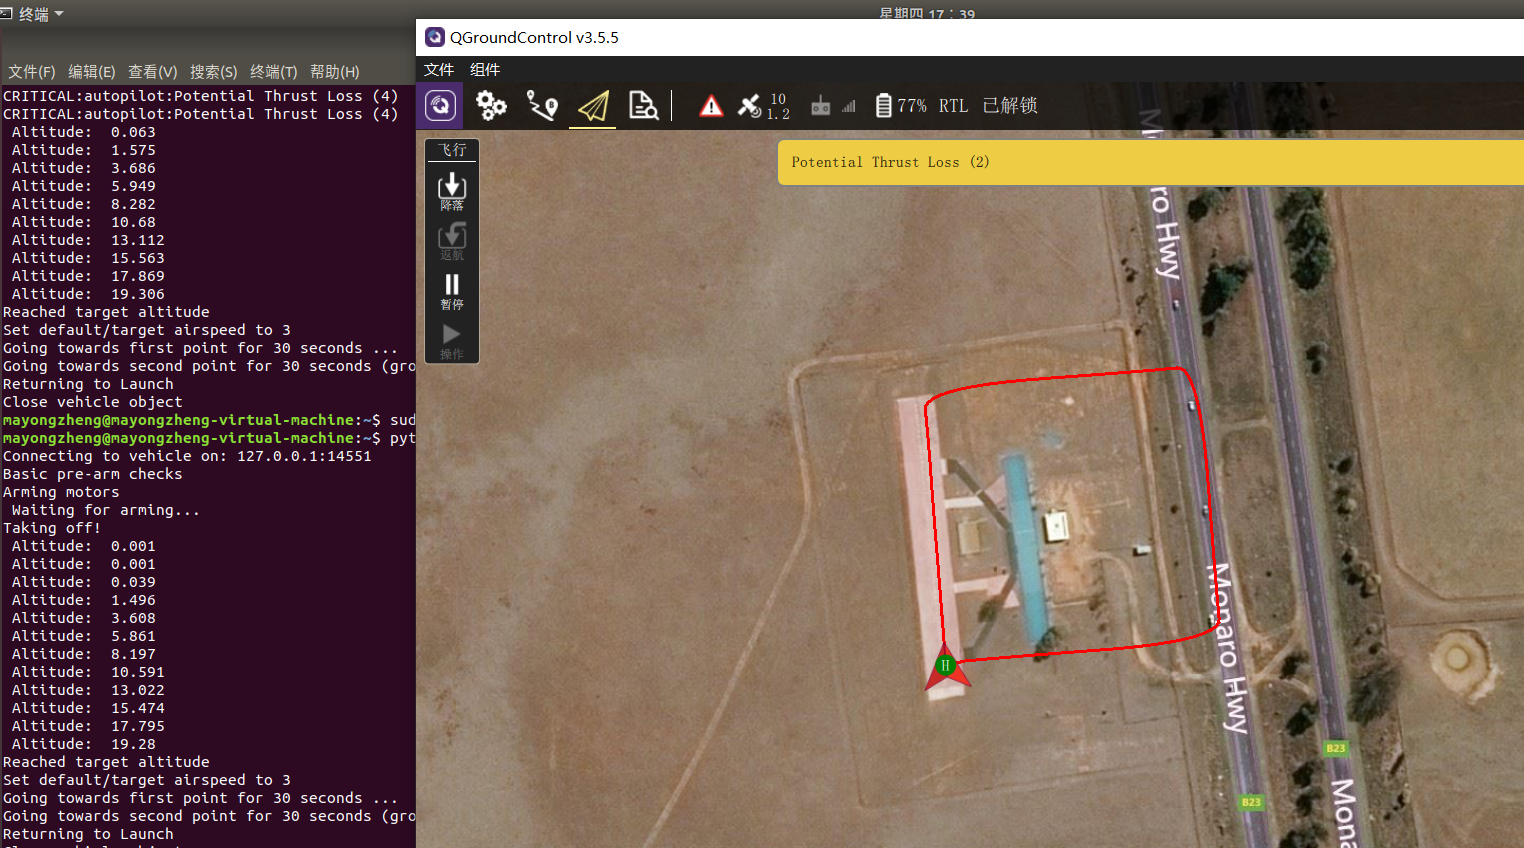Switch to the Plan view waypoint icon

542,105
